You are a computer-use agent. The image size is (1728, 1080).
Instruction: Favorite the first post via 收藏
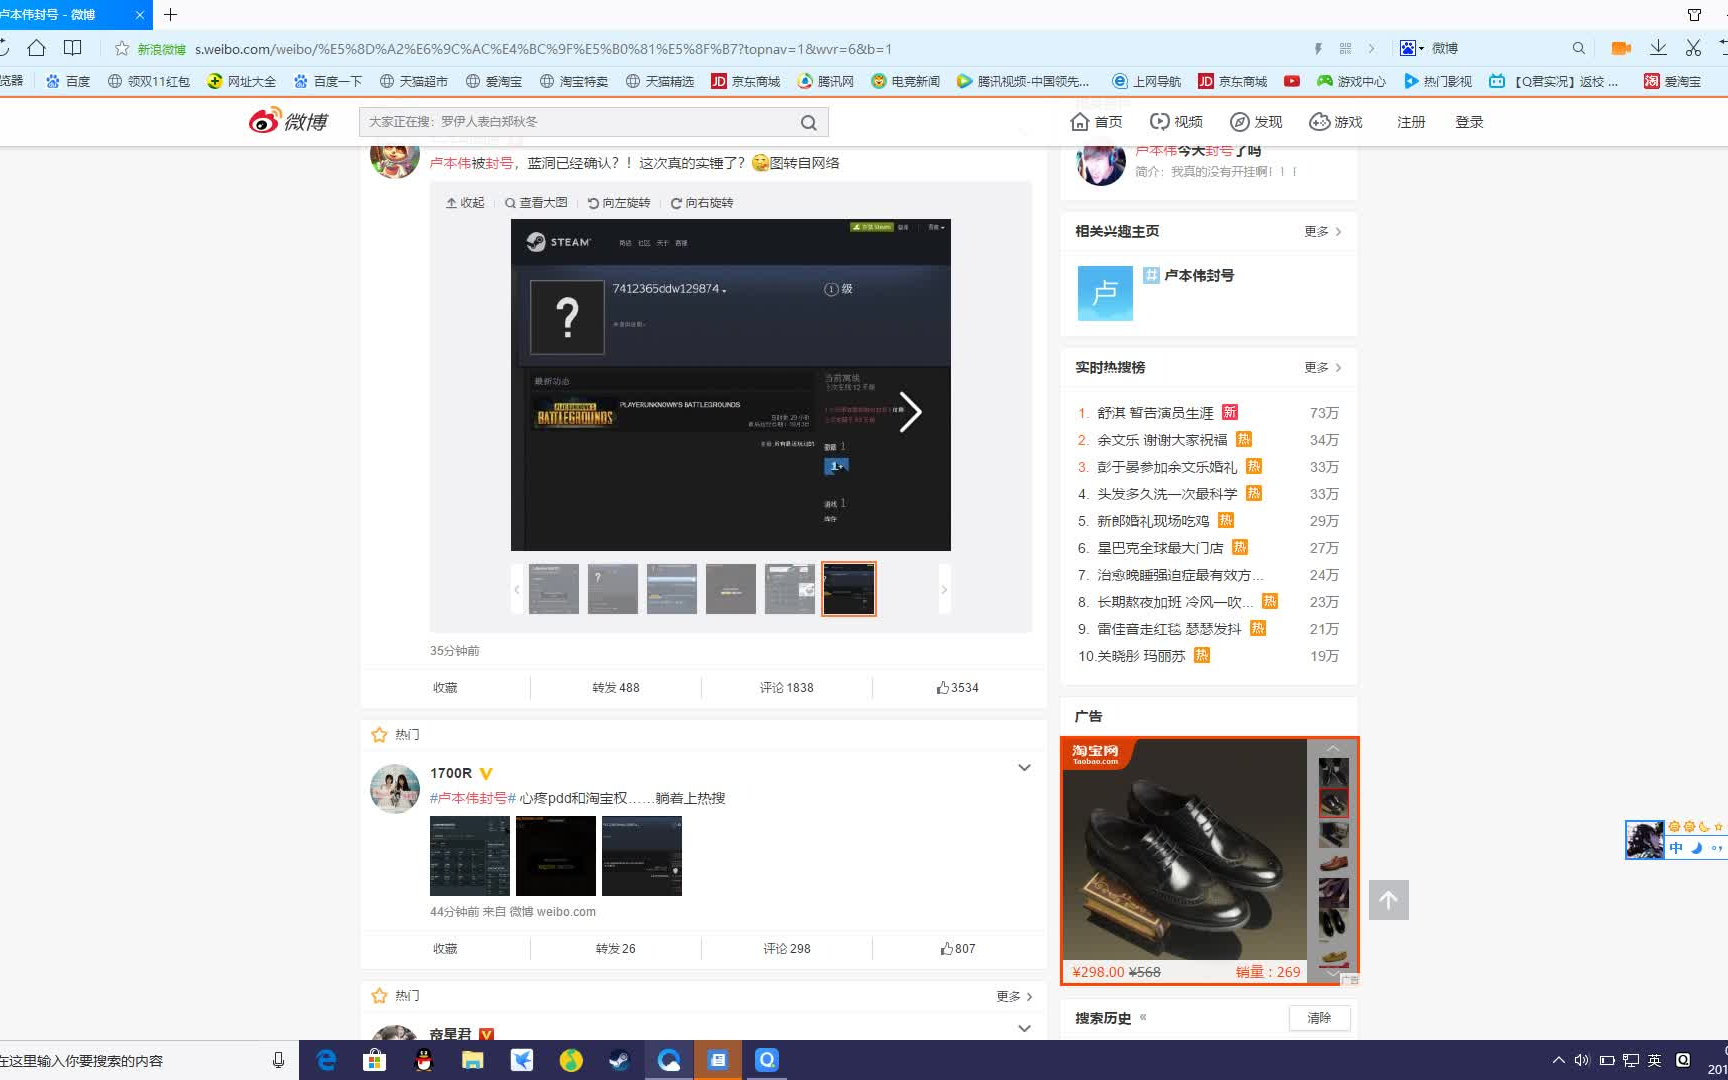445,688
